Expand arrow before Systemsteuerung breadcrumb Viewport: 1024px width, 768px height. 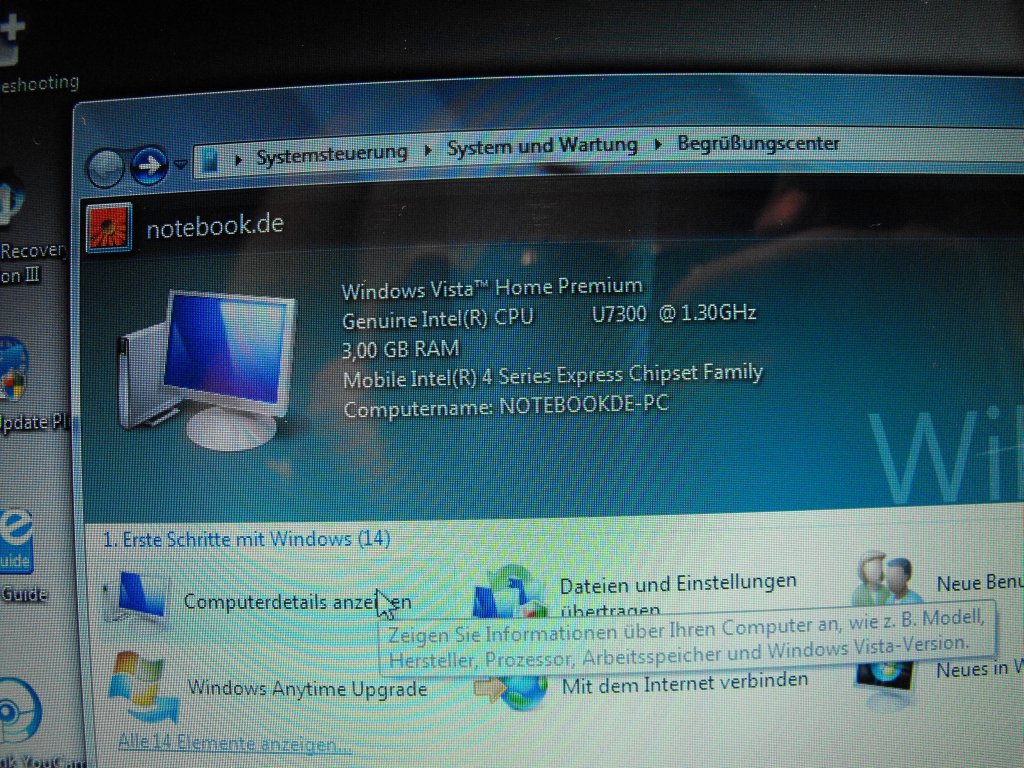tap(238, 159)
